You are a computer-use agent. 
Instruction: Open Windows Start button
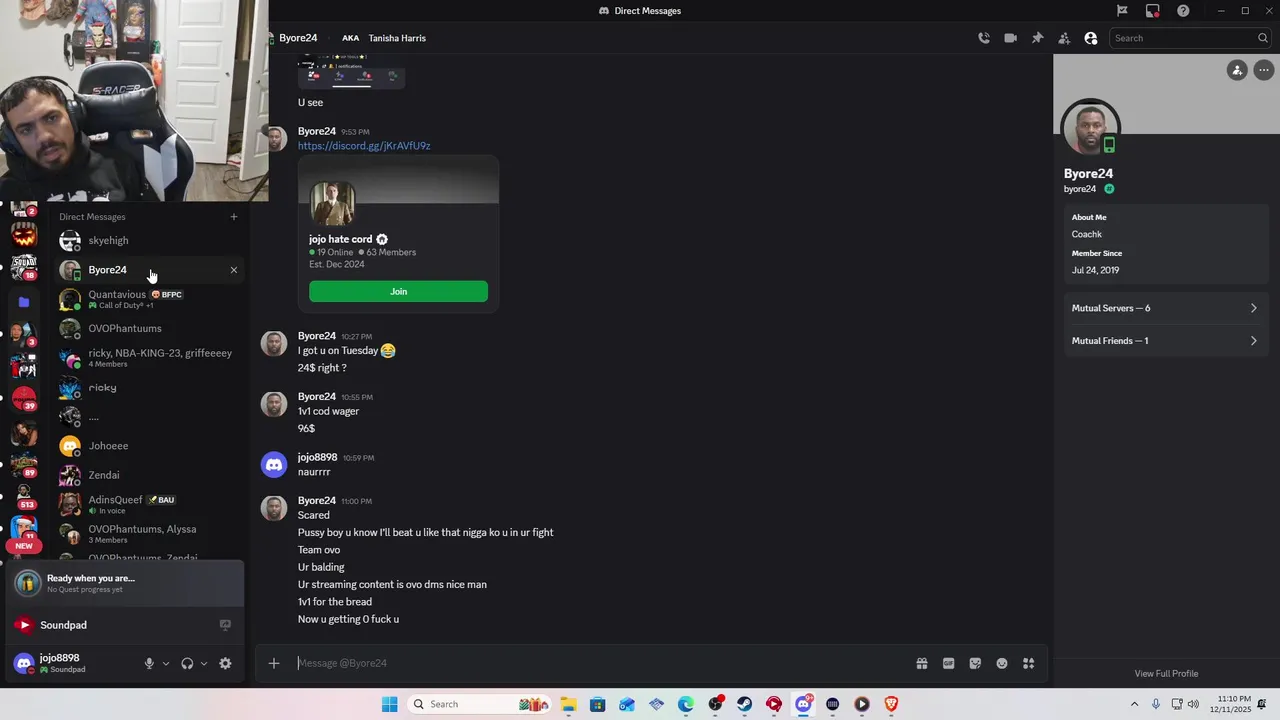[389, 704]
